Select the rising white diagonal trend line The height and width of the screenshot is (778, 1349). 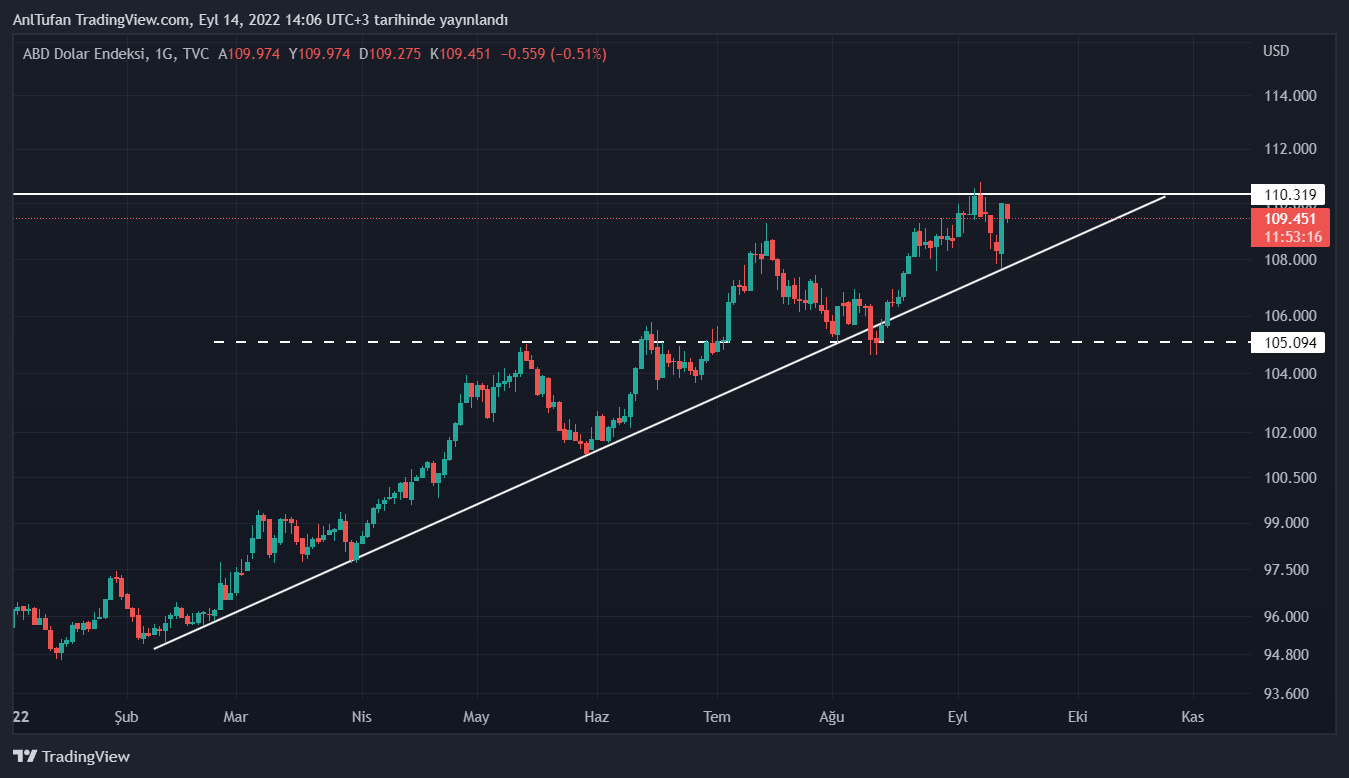pos(660,422)
